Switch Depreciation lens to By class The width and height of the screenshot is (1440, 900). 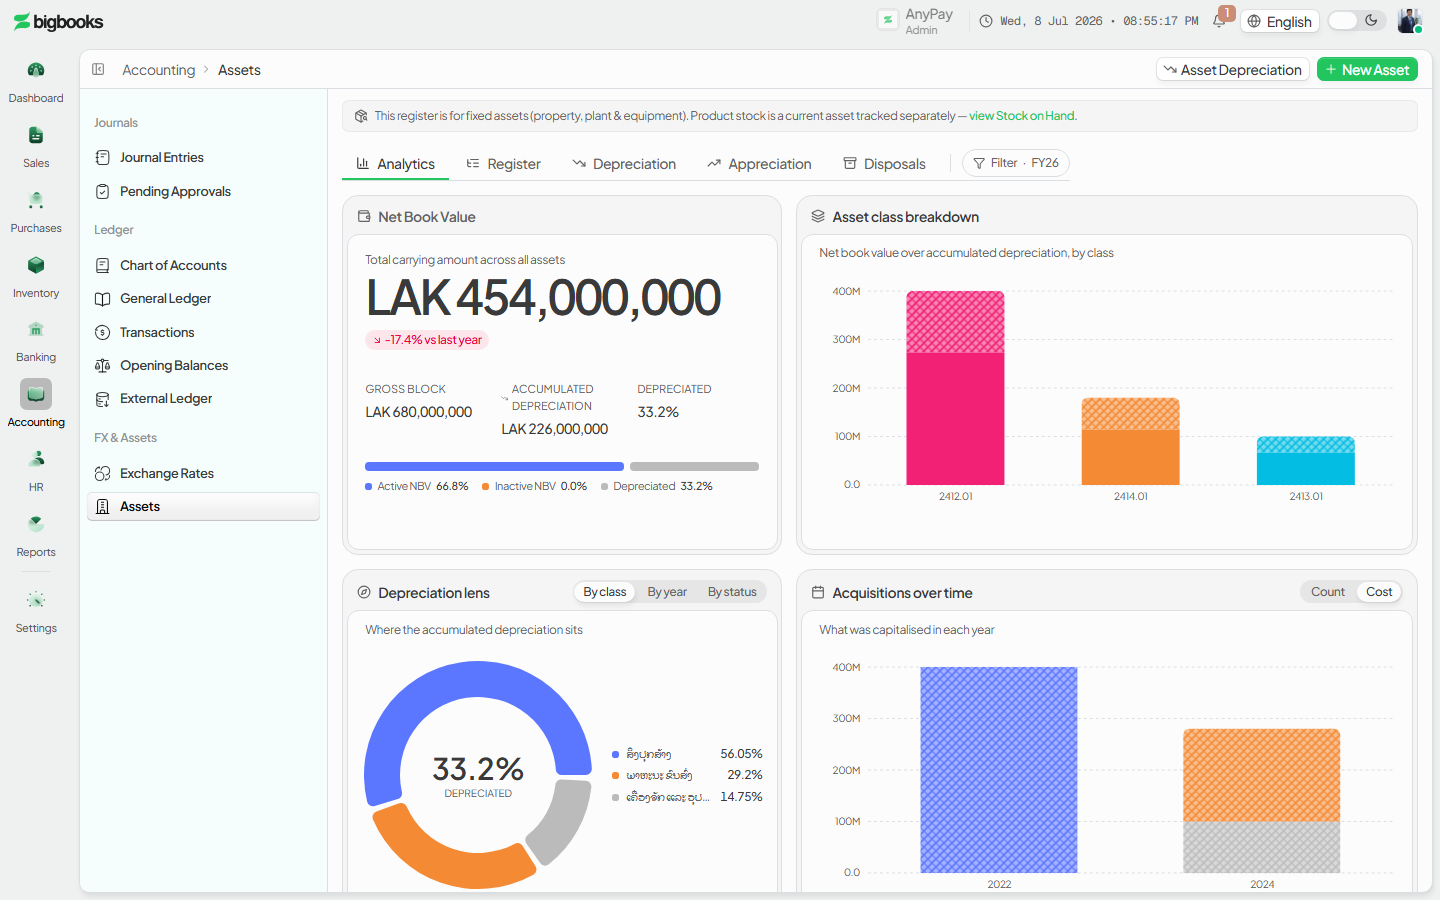605,592
